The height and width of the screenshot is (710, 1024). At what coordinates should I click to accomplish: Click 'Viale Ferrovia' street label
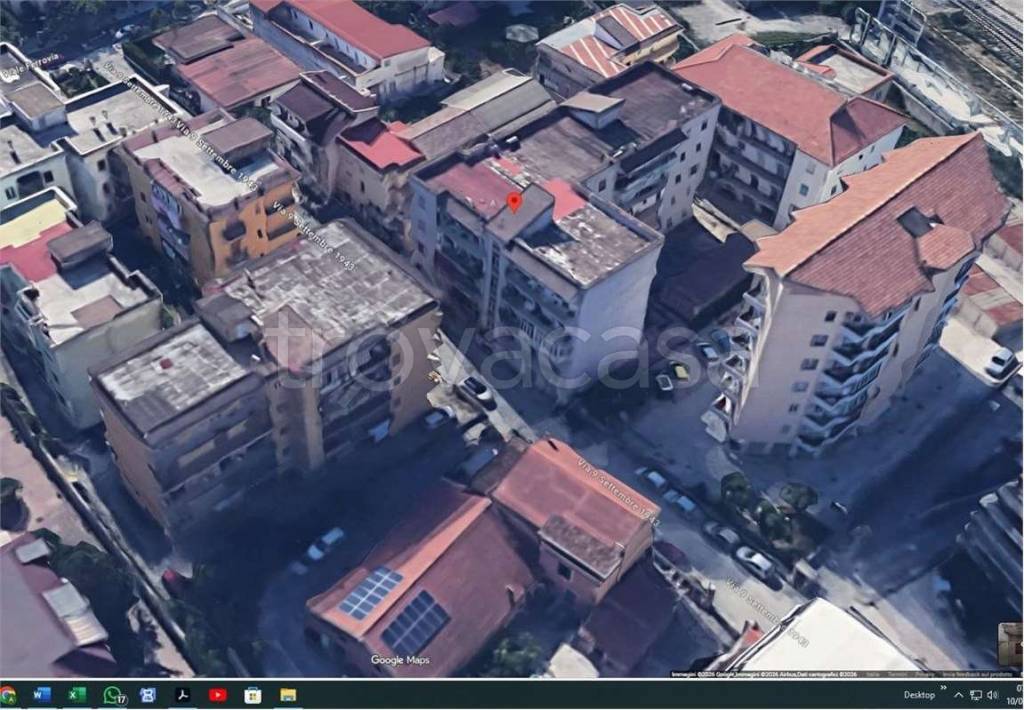(x=31, y=67)
